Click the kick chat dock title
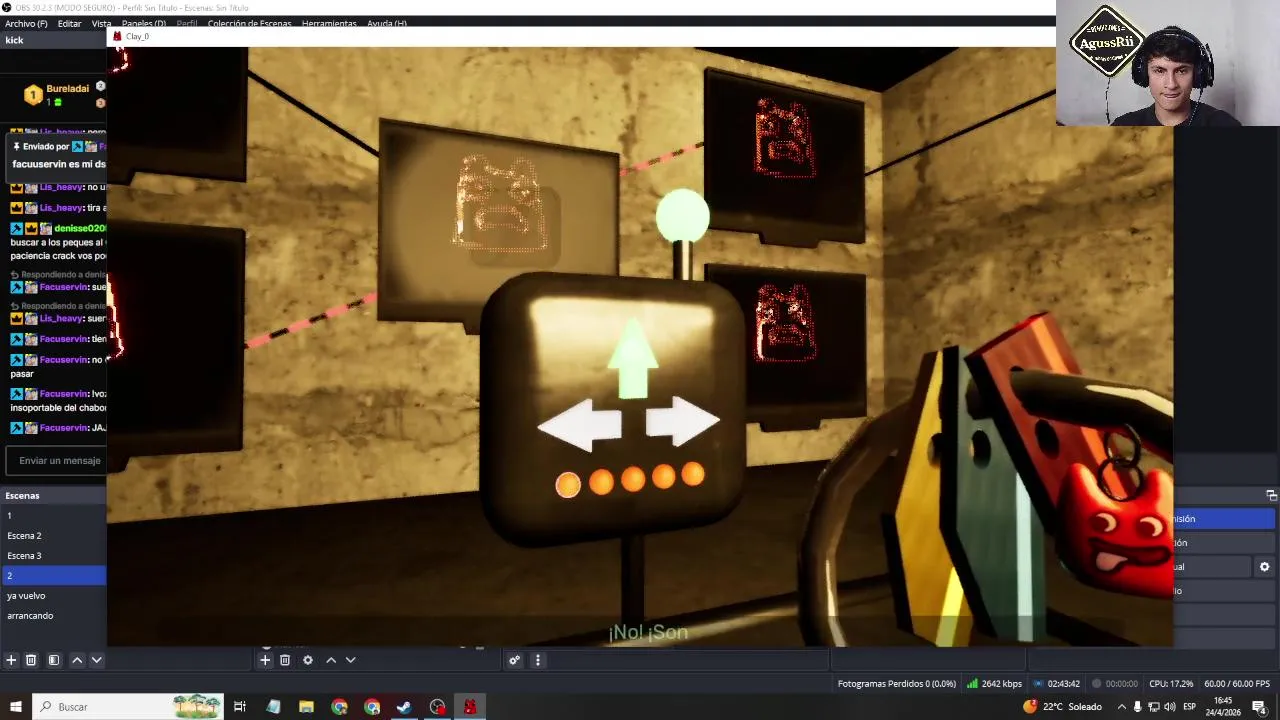1280x720 pixels. [14, 40]
